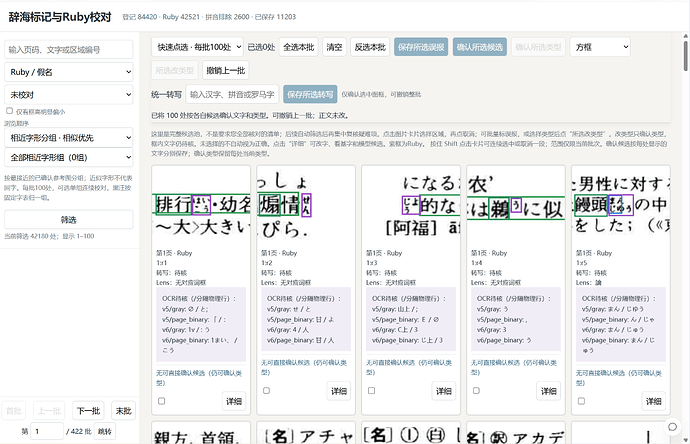Go to next batch with 下一批
Image resolution: width=690 pixels, height=444 pixels.
click(88, 411)
